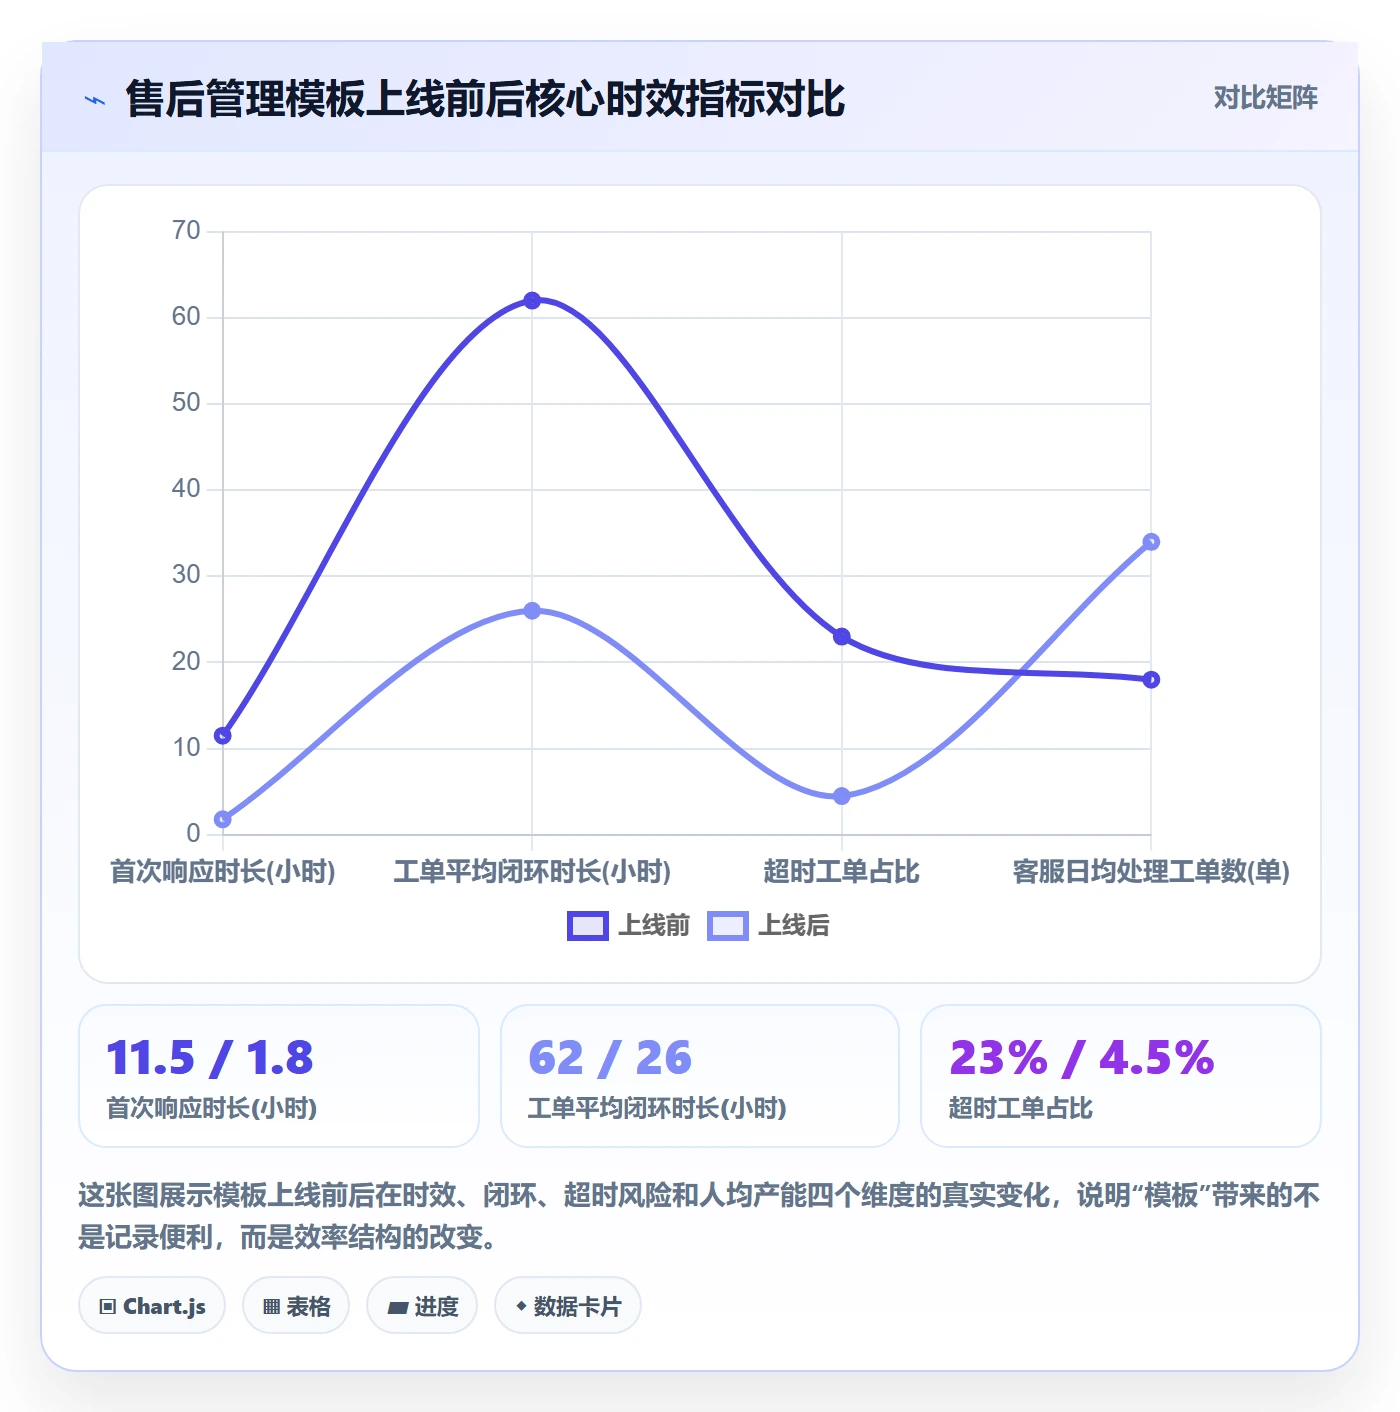Click the 首次响应时长(小时) axis label
This screenshot has height=1412, width=1400.
click(223, 872)
